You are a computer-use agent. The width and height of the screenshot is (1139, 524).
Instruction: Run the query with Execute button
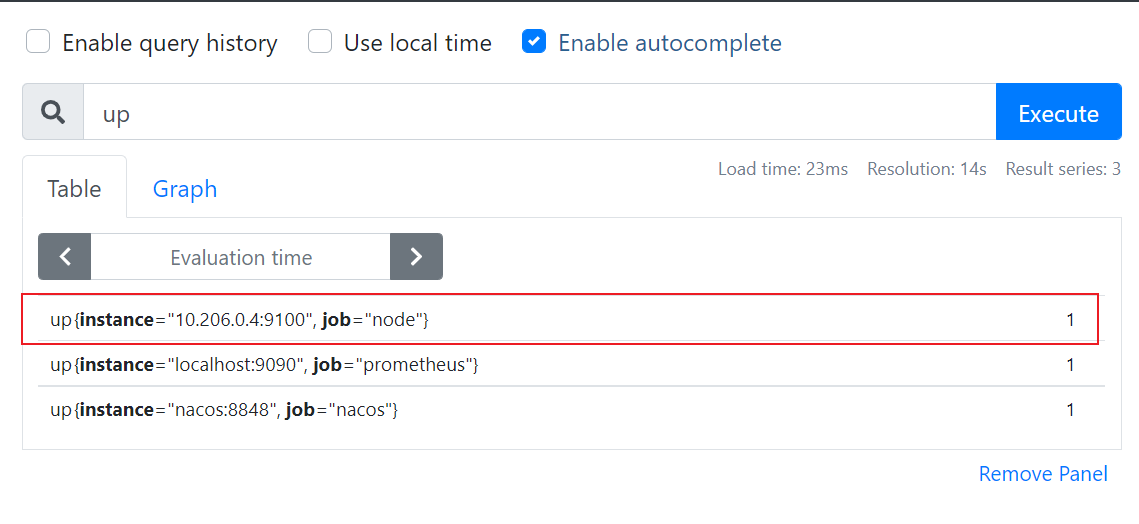tap(1058, 112)
